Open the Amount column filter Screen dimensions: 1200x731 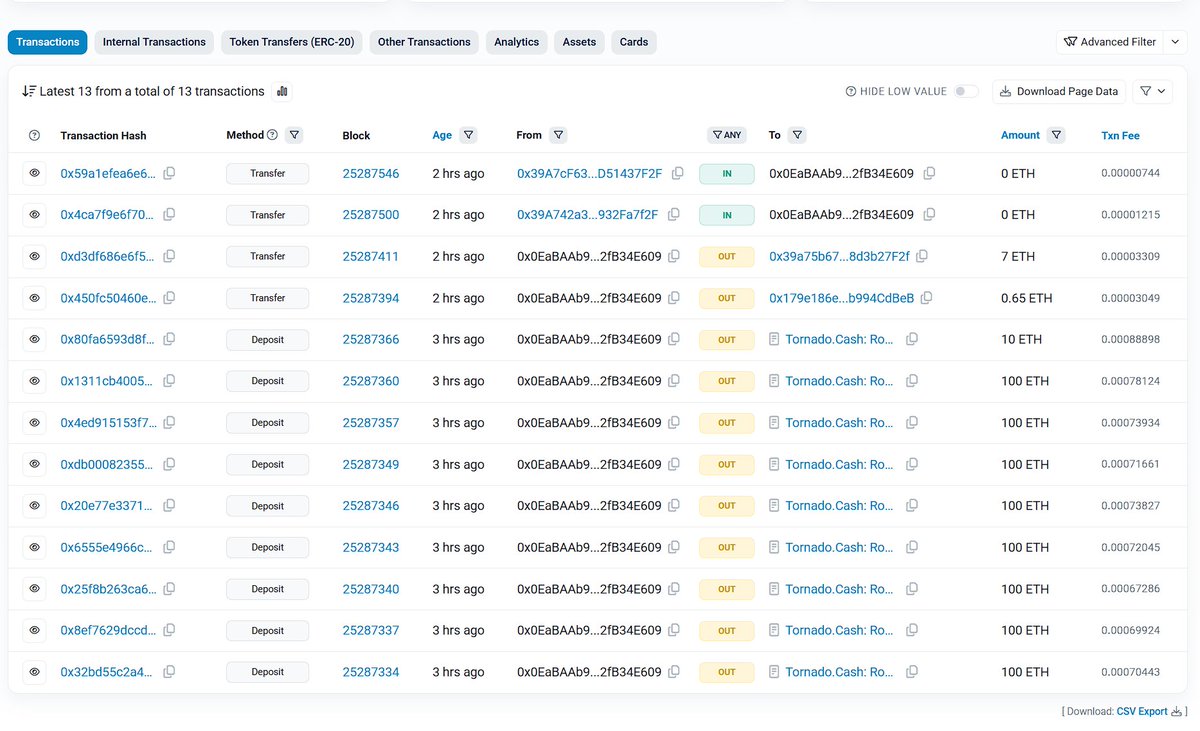(1056, 135)
